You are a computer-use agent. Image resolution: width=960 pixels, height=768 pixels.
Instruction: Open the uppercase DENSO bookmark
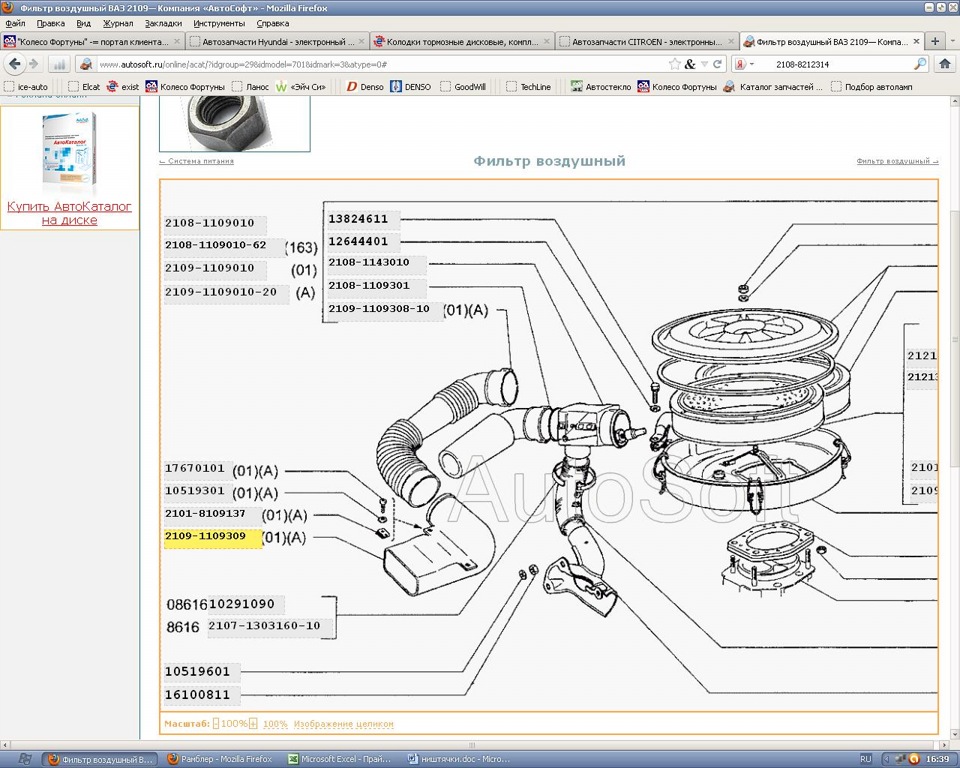point(411,87)
